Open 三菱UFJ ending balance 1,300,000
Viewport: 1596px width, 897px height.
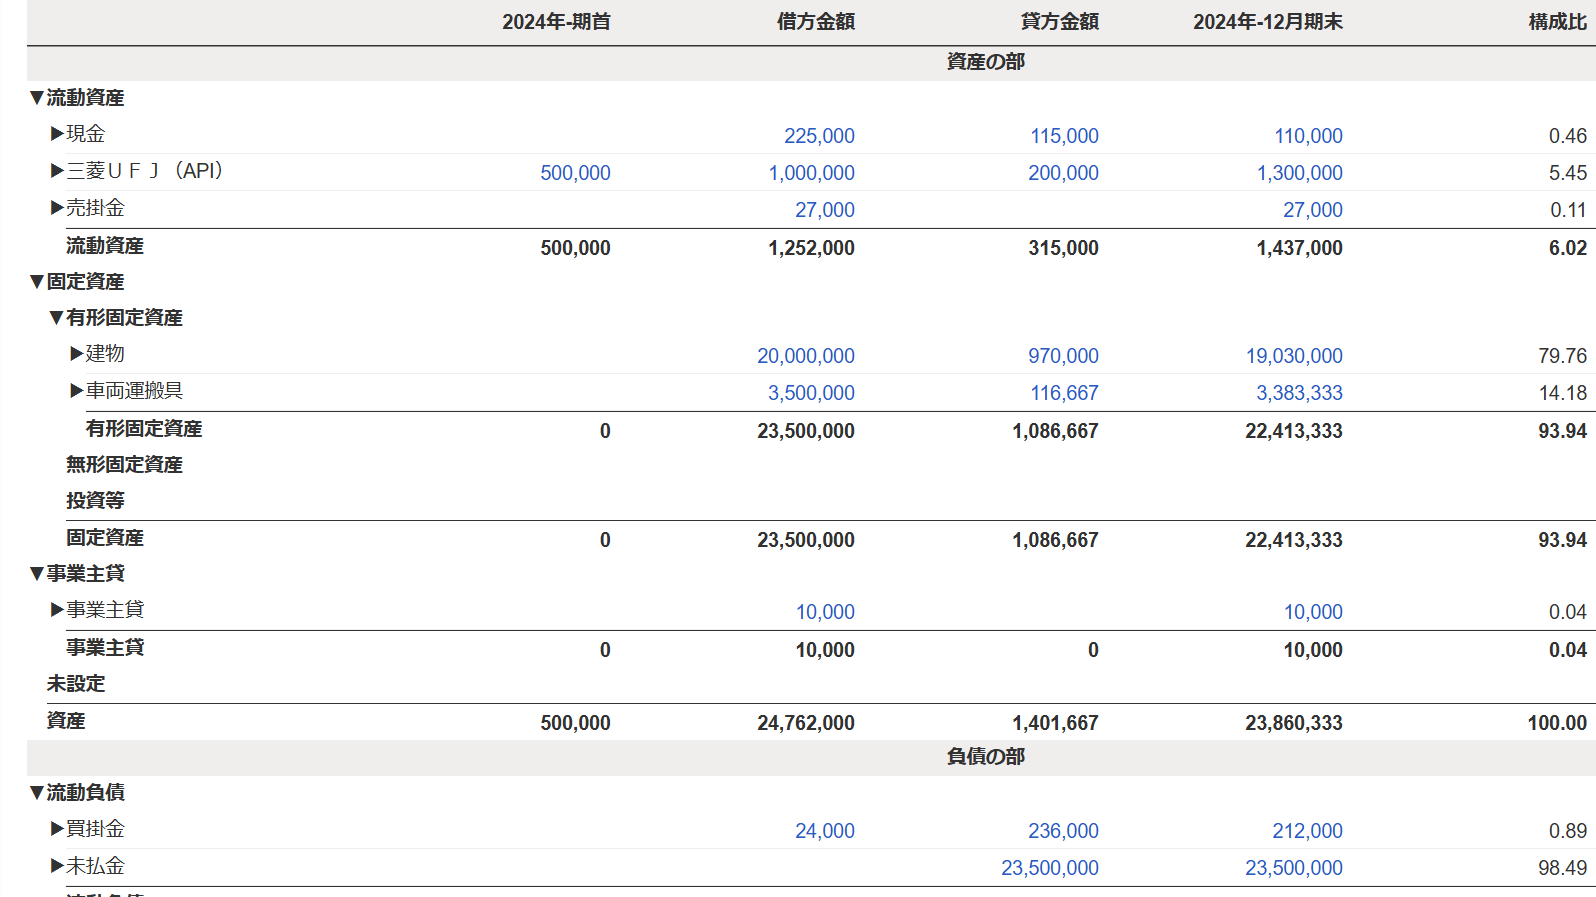[x=1299, y=173]
